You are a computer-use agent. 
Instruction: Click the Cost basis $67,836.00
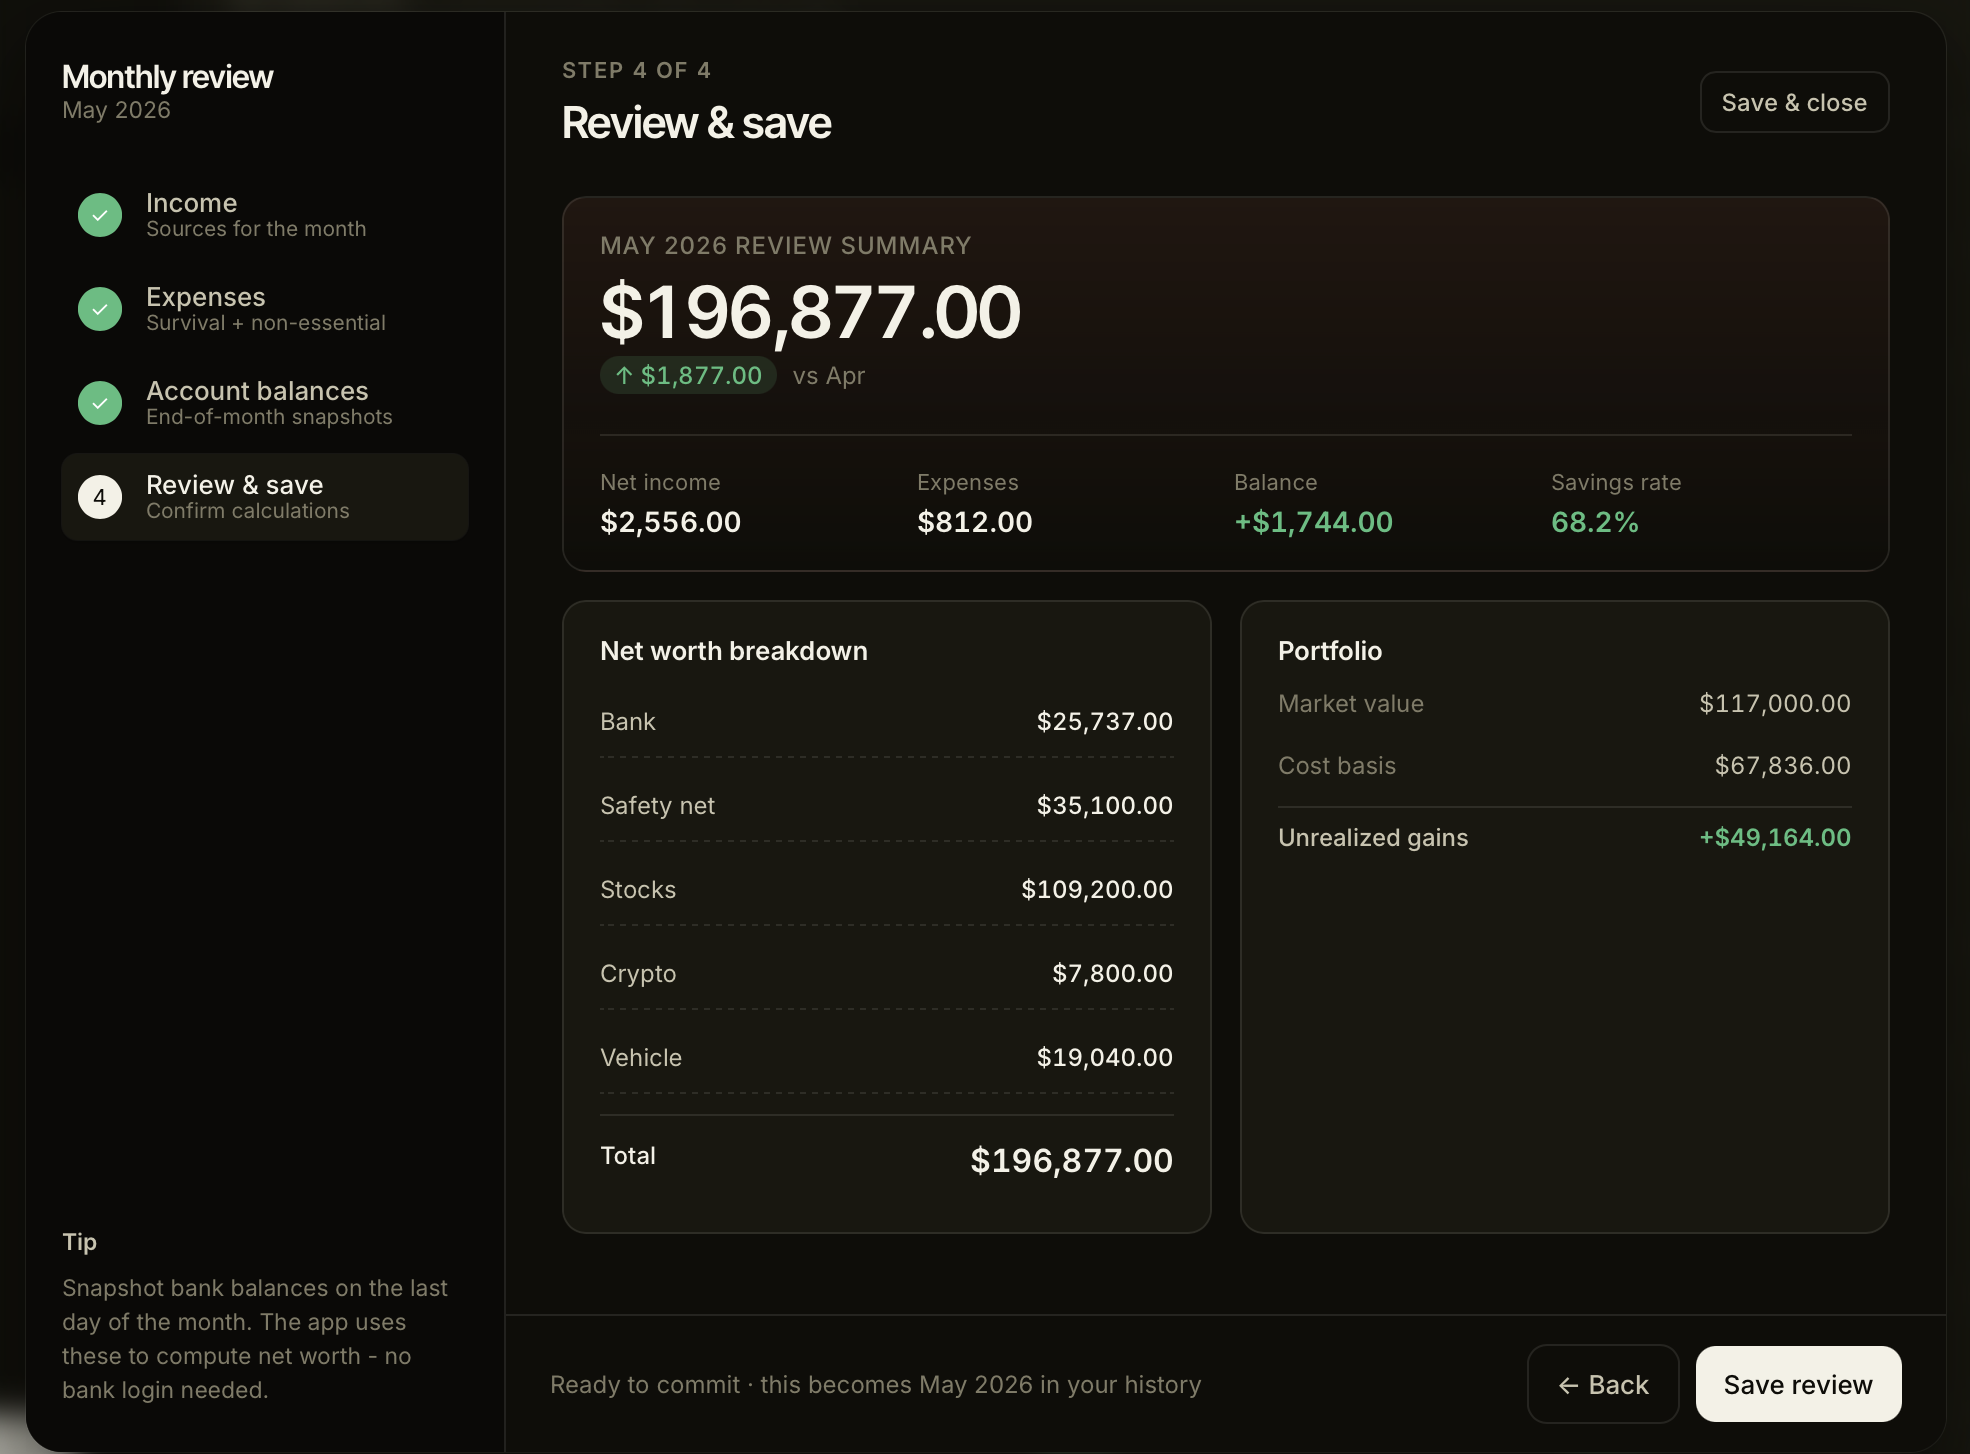pyautogui.click(x=1782, y=765)
